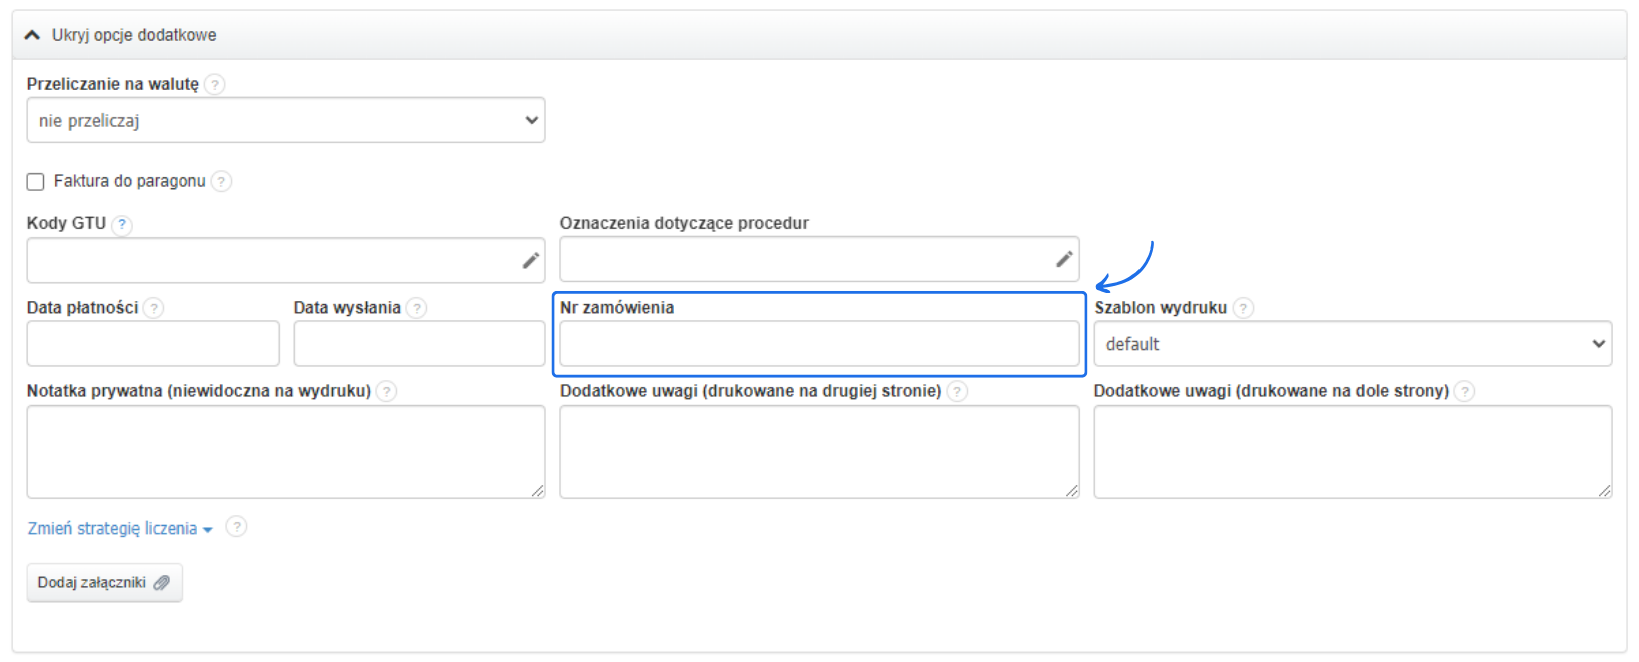Open the Przeliczanie na walutę dropdown
This screenshot has width=1639, height=662.
pyautogui.click(x=285, y=120)
